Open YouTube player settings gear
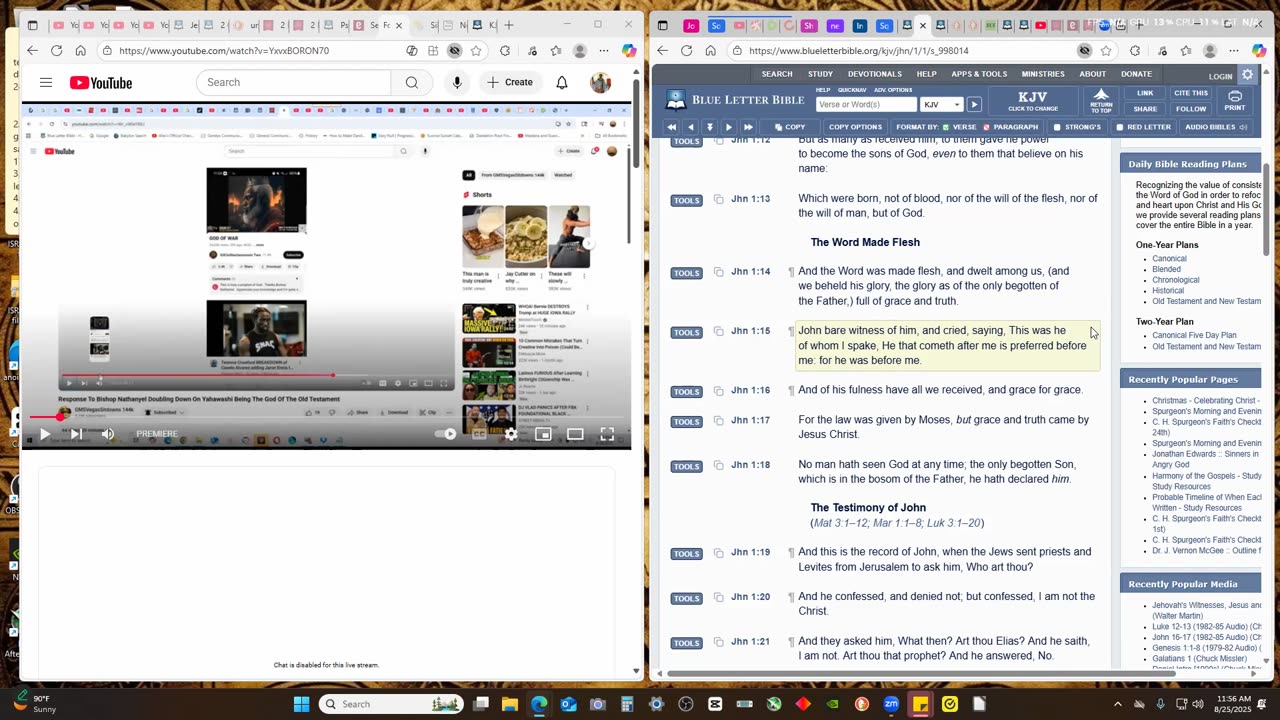The image size is (1280, 720). tap(511, 434)
